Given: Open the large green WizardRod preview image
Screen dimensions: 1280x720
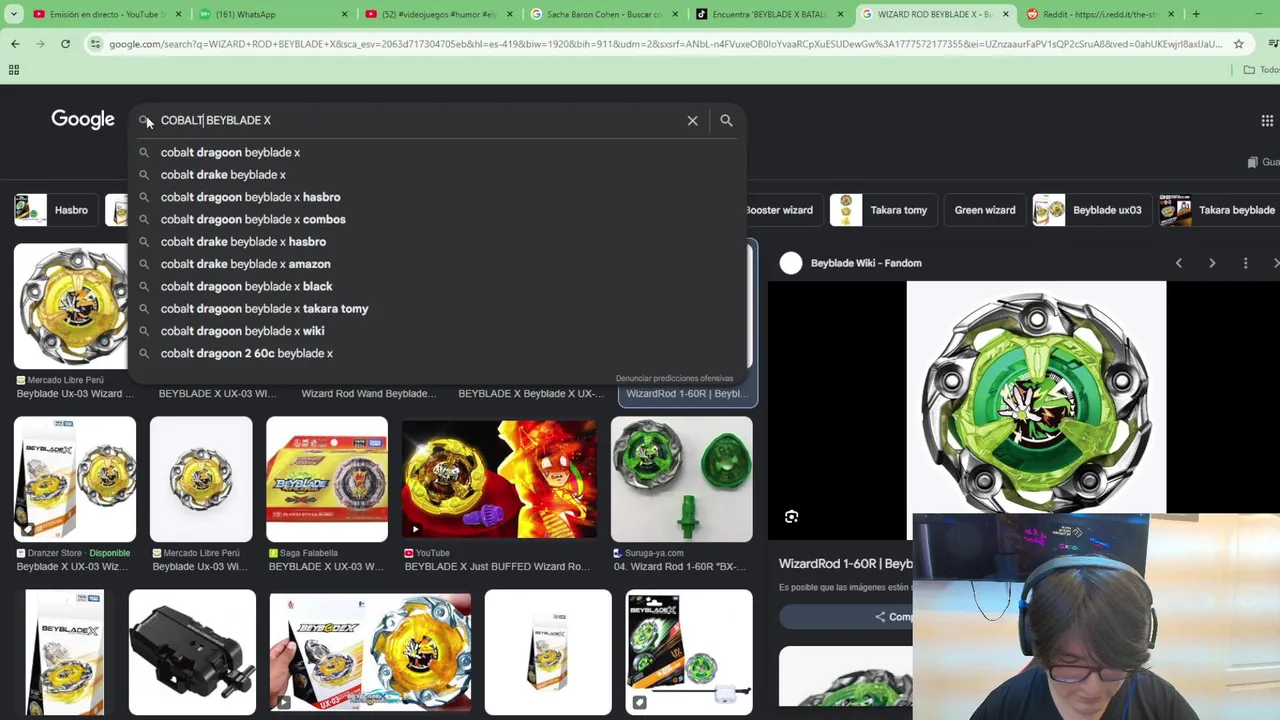Looking at the screenshot, I should tap(1036, 397).
